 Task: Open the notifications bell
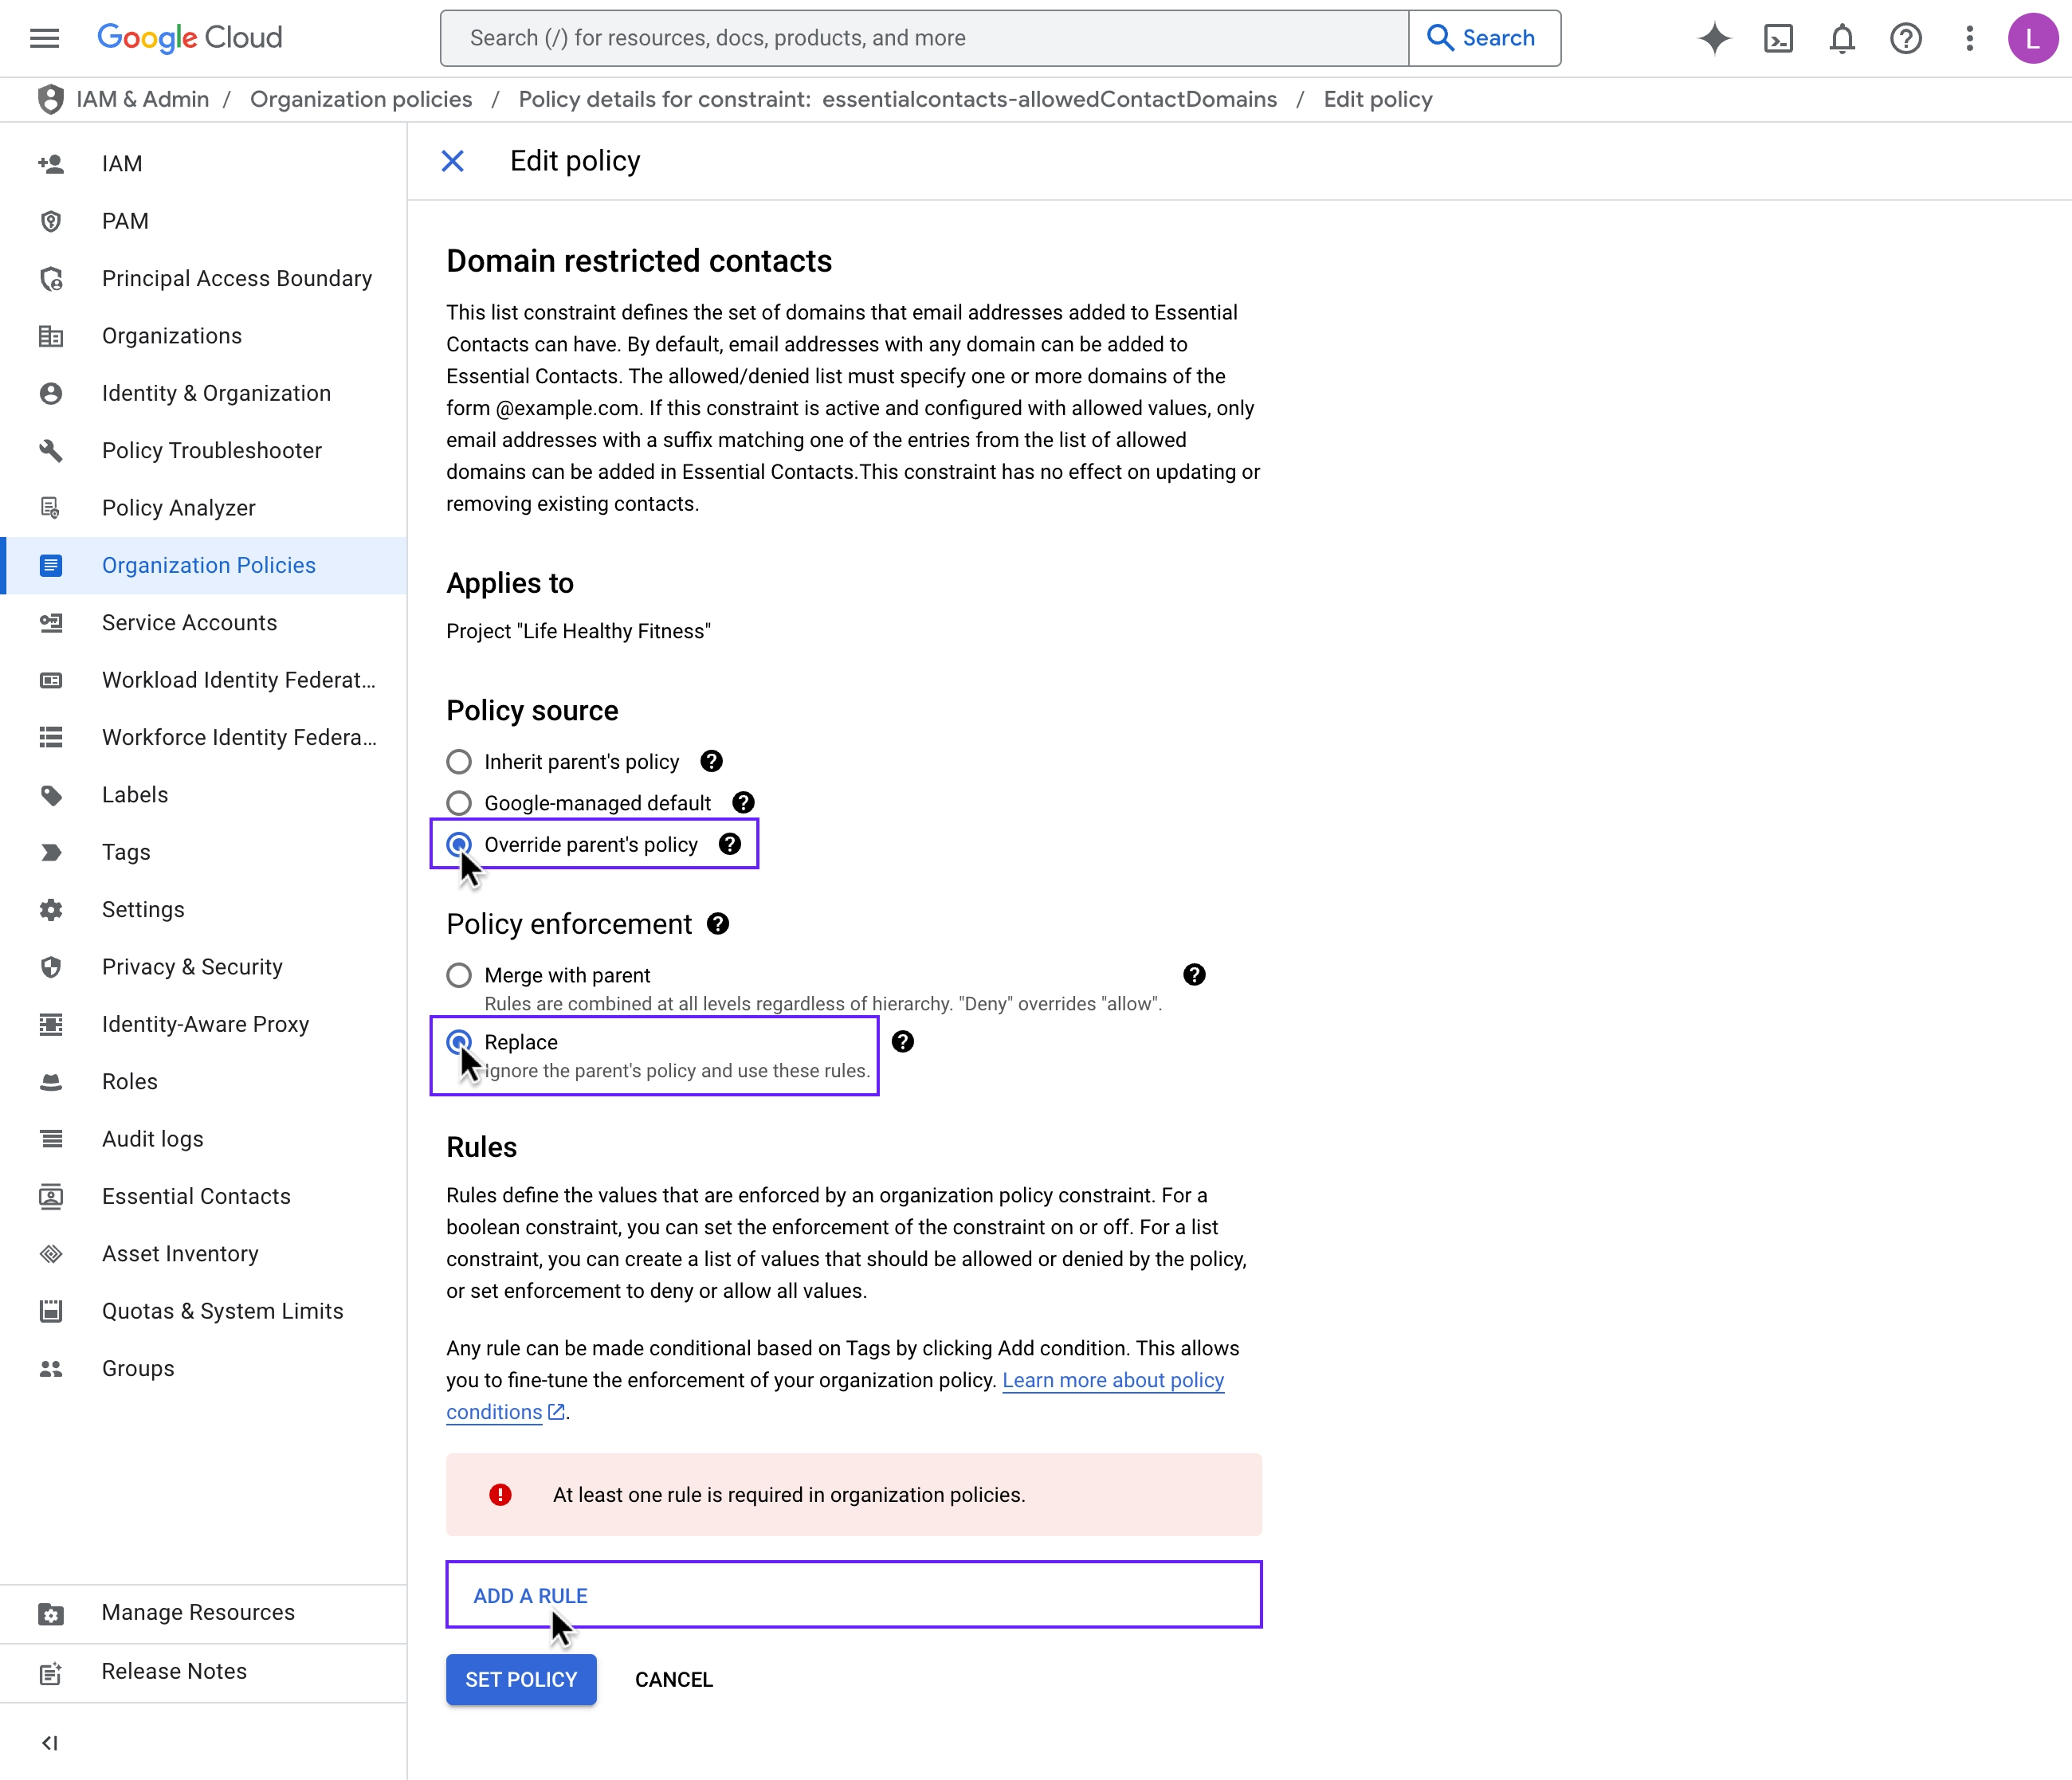(1842, 38)
